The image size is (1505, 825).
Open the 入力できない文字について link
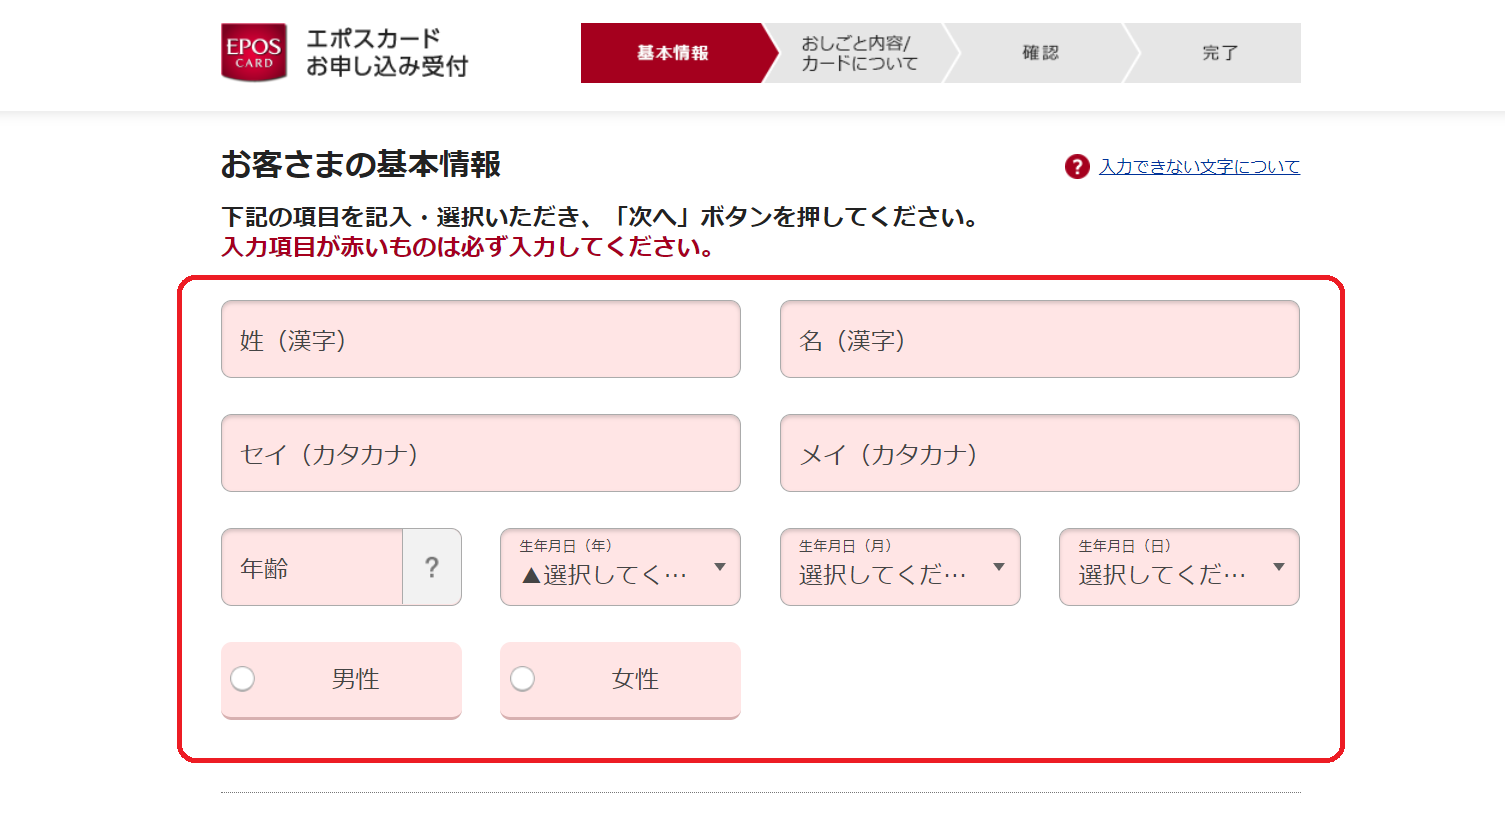(x=1199, y=167)
